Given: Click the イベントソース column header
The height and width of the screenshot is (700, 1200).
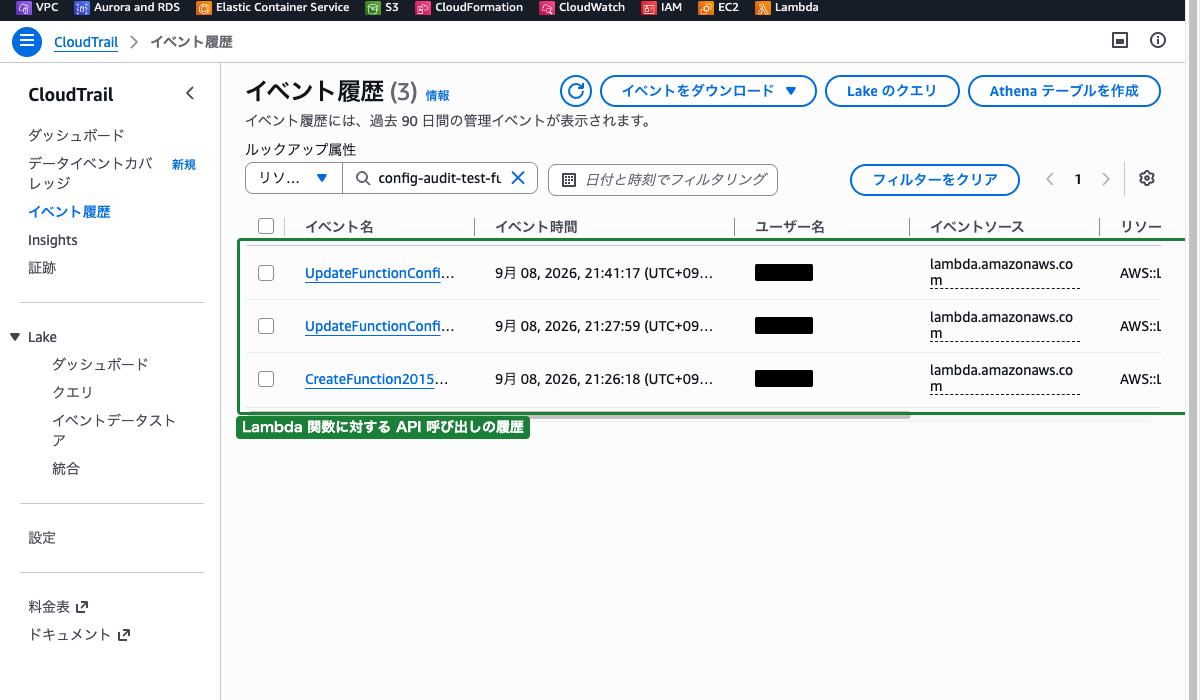Looking at the screenshot, I should 977,227.
